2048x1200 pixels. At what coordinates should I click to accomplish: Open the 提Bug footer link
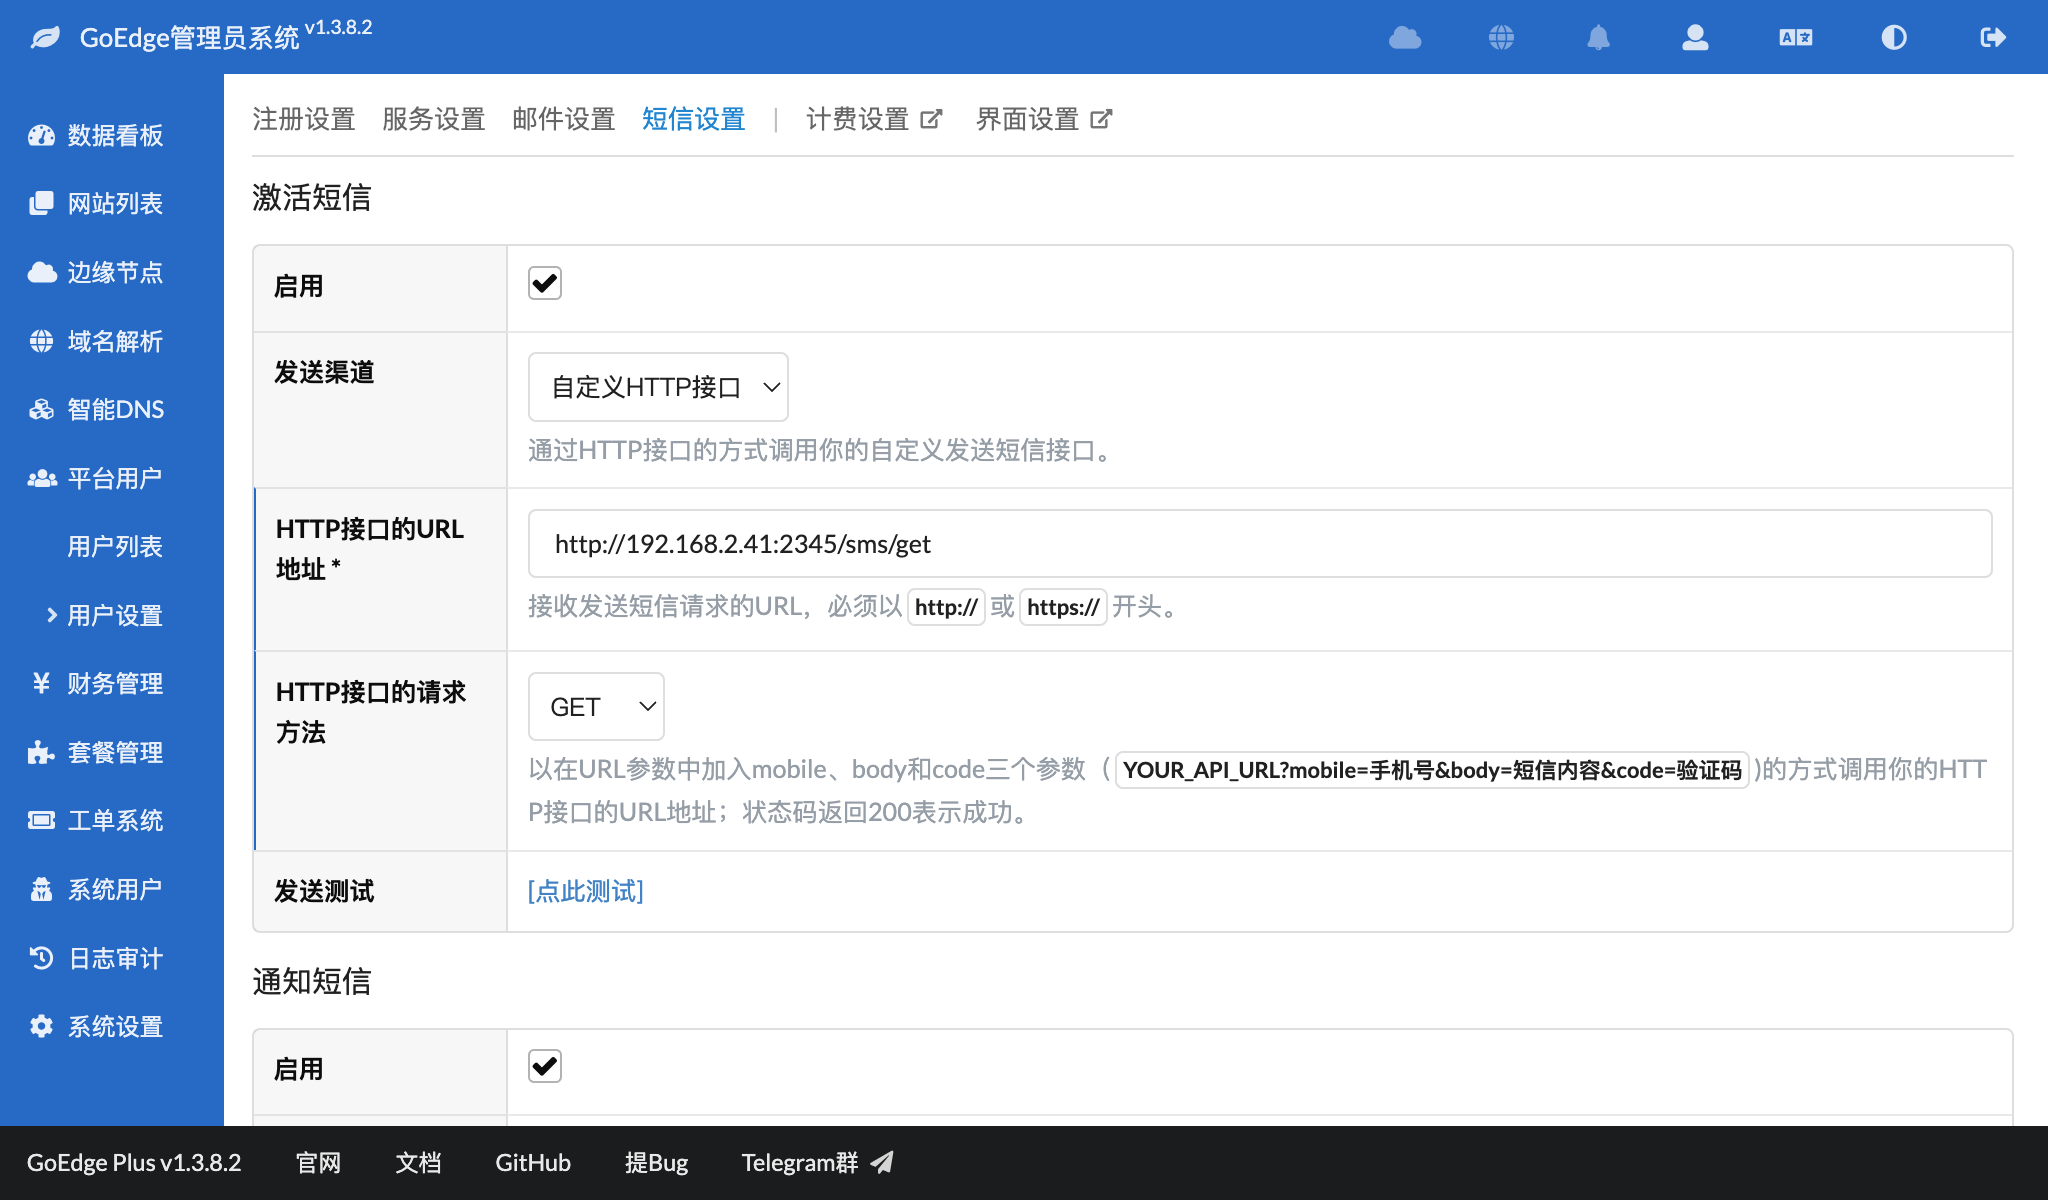tap(657, 1162)
